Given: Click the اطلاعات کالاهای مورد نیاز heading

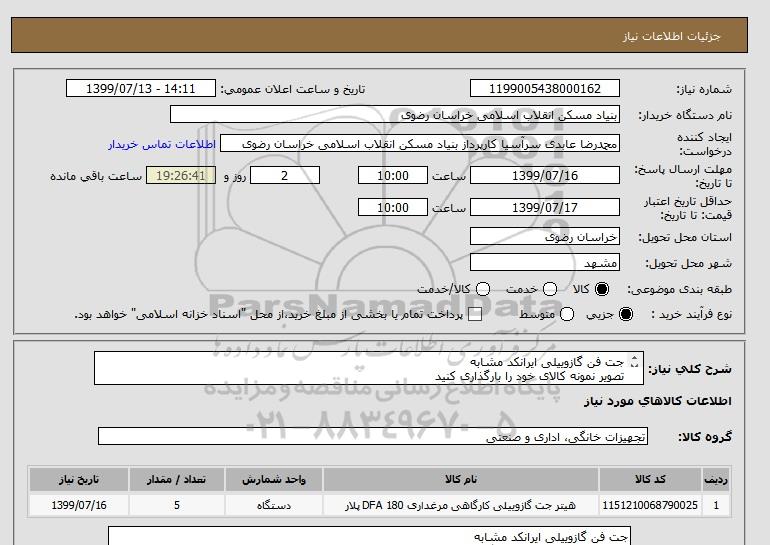Looking at the screenshot, I should click(x=658, y=401).
